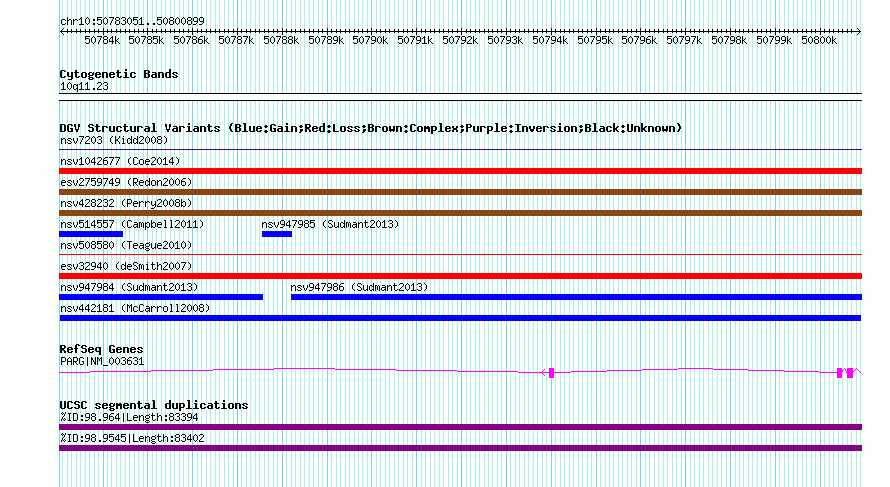Screen dimensions: 890x487
Task: Click the blue nsv947984 (Sudmant2013) gain bar
Action: coord(161,297)
